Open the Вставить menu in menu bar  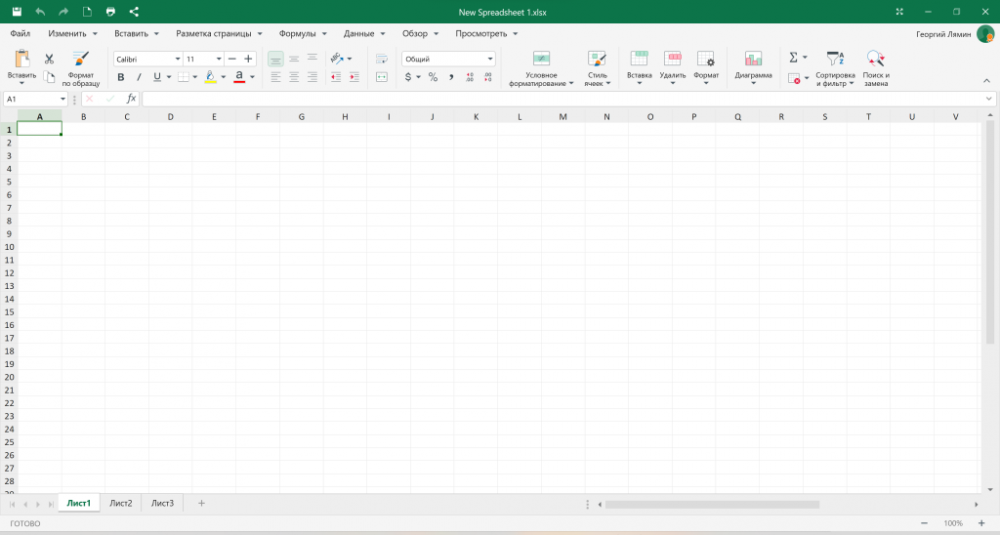tap(136, 33)
